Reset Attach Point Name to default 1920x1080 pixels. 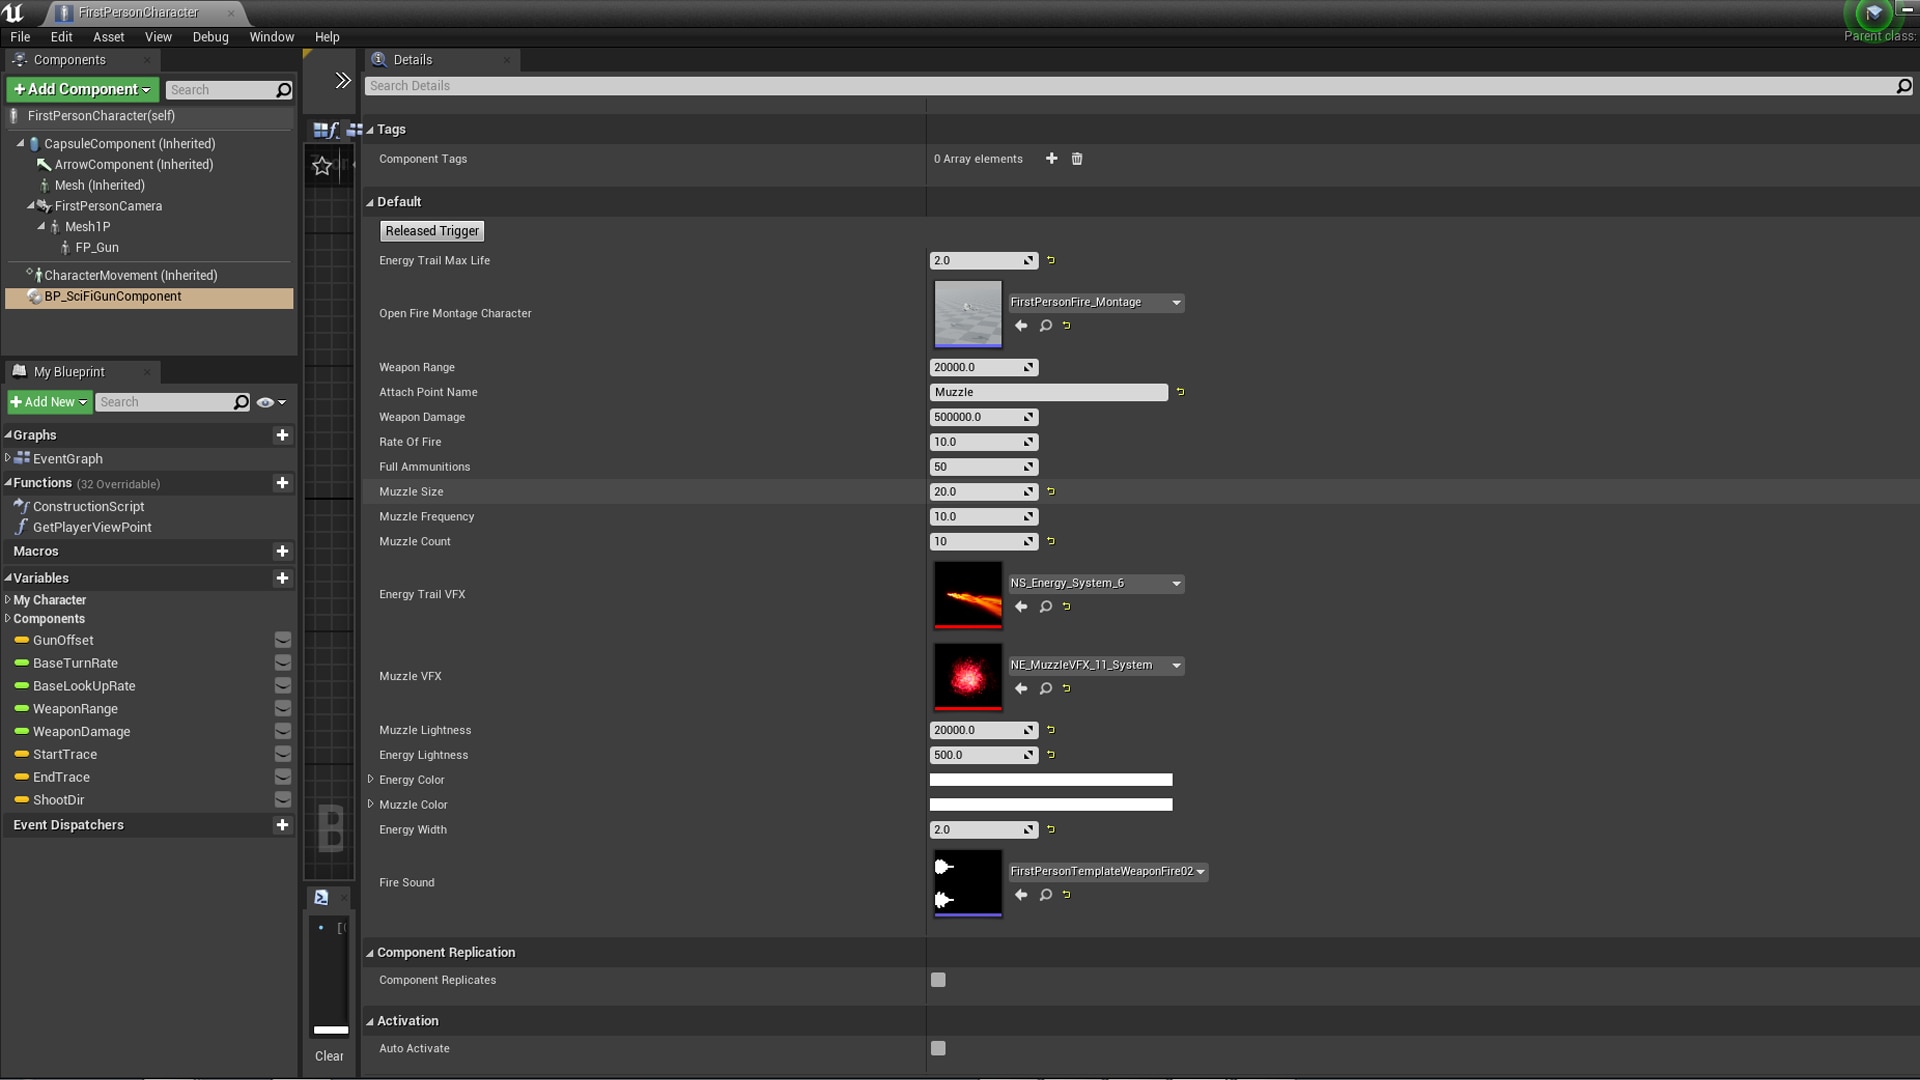click(x=1180, y=392)
